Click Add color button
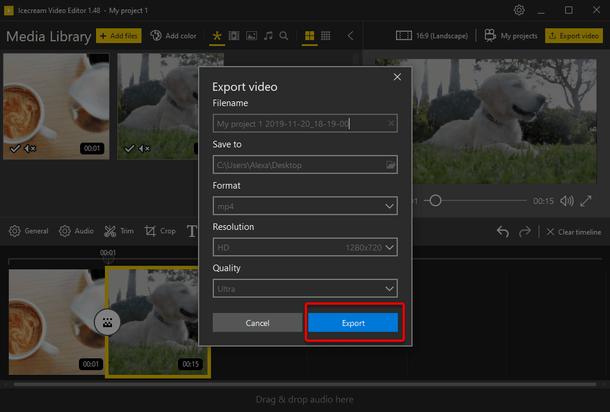This screenshot has height=412, width=610. tap(174, 36)
